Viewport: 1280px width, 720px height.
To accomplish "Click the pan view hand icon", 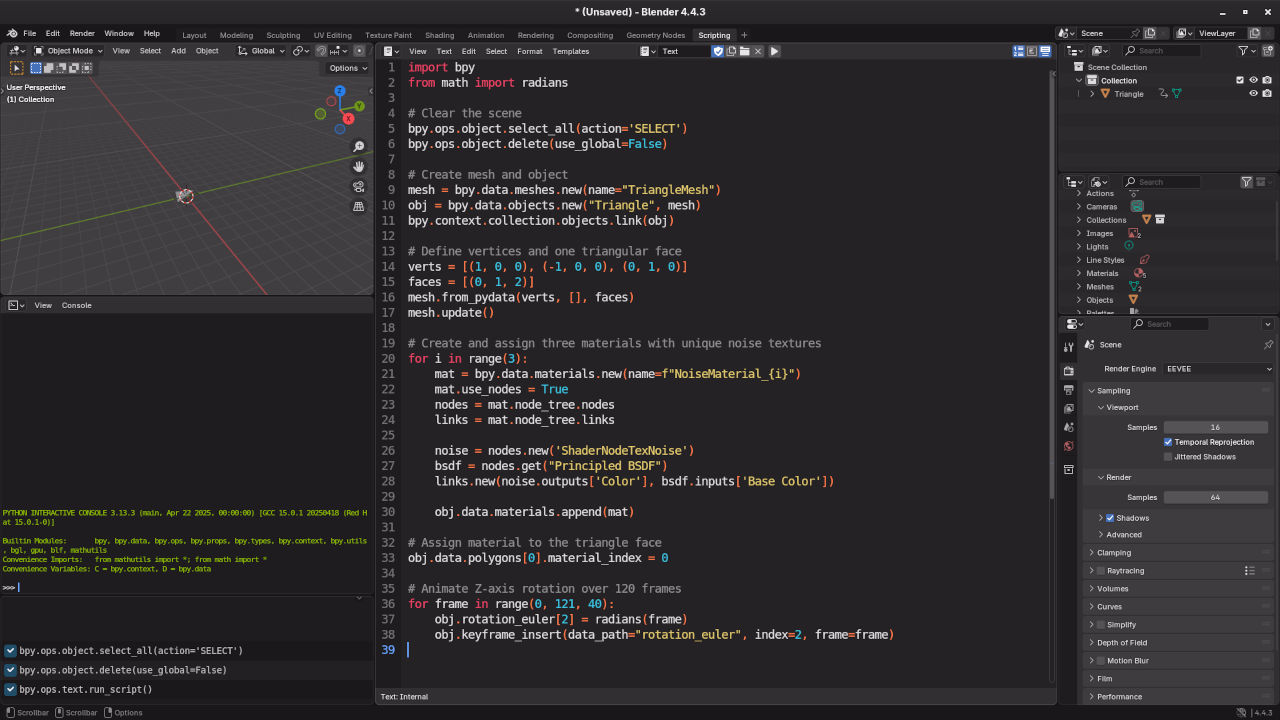I will coord(359,166).
